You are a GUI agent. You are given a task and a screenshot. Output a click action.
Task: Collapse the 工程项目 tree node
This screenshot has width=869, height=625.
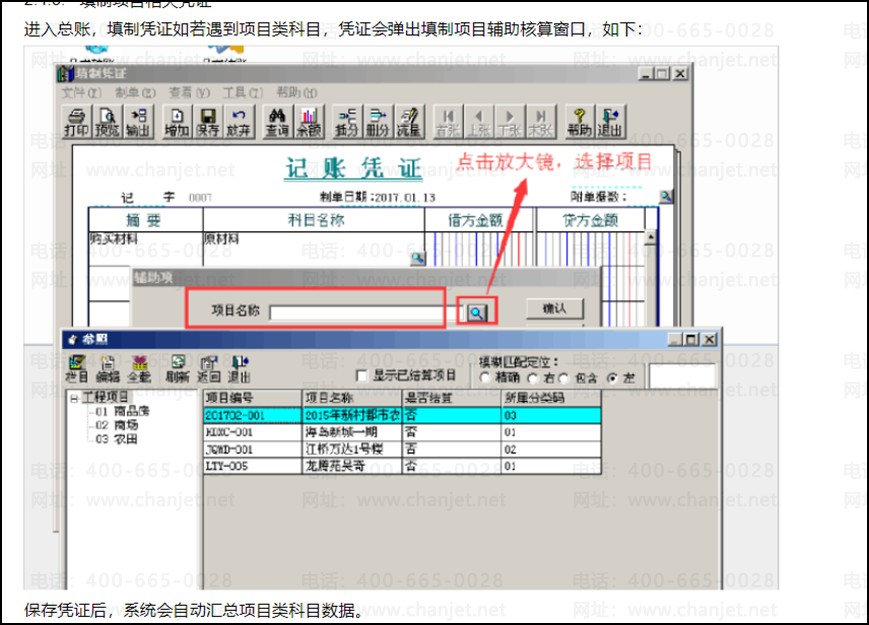[x=74, y=398]
